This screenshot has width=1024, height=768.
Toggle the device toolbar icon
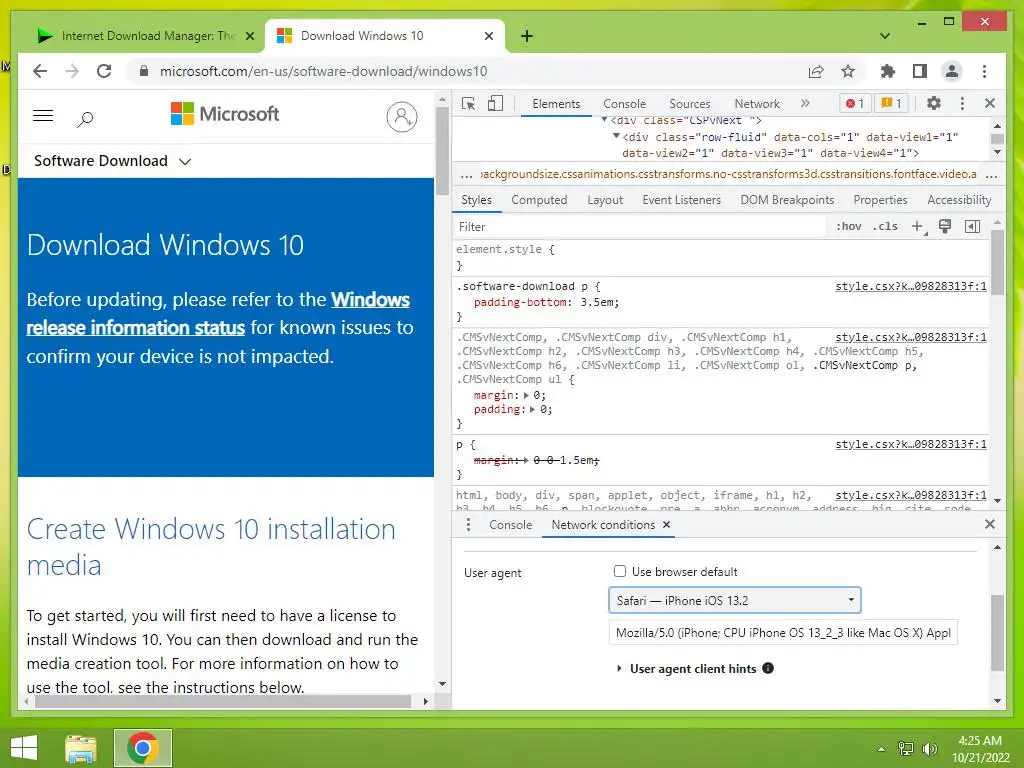point(496,103)
